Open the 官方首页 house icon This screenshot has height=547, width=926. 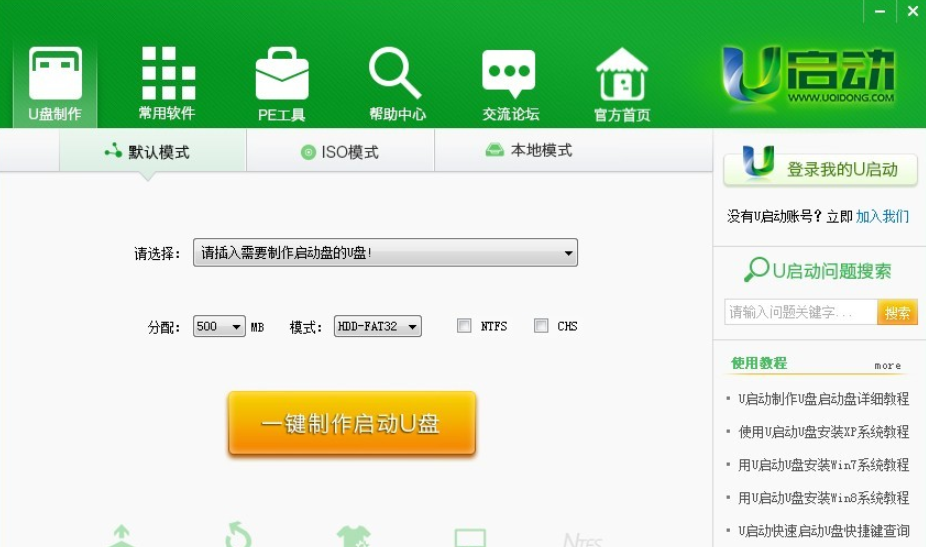[x=622, y=74]
